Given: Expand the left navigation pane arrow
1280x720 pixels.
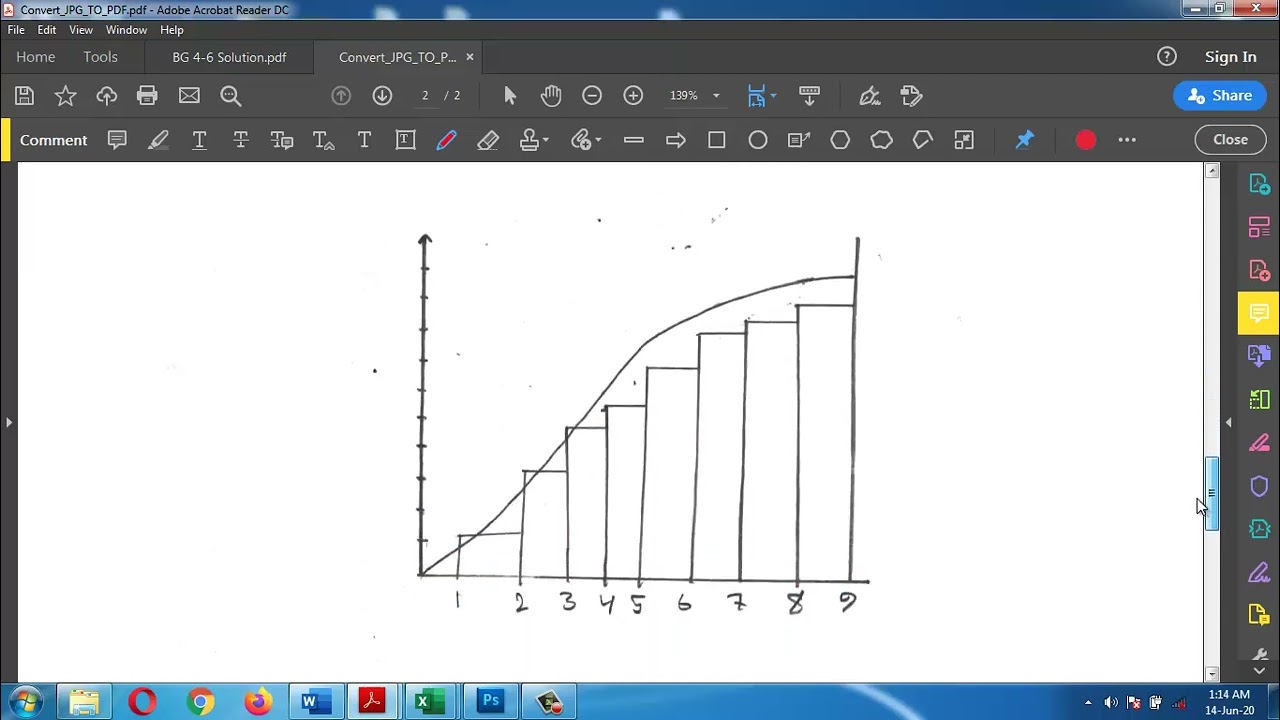Looking at the screenshot, I should click(9, 423).
